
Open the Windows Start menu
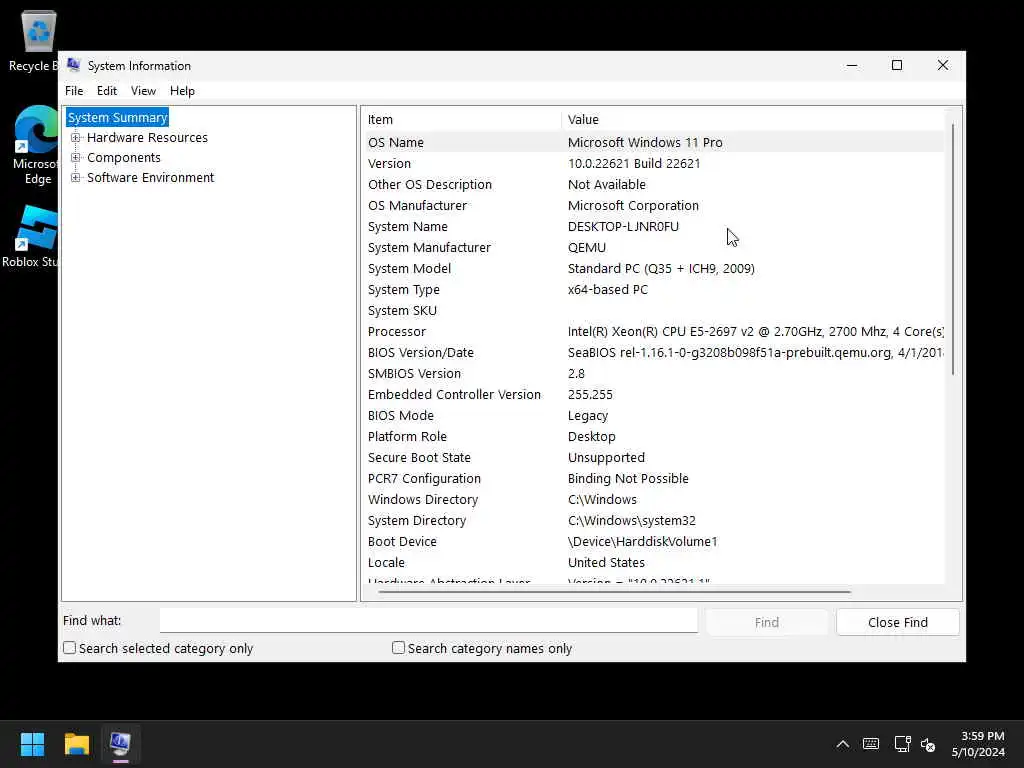point(32,744)
